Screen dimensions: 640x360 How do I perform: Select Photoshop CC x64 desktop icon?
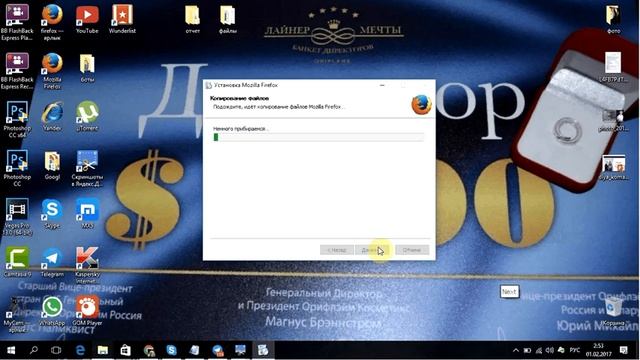point(17,119)
